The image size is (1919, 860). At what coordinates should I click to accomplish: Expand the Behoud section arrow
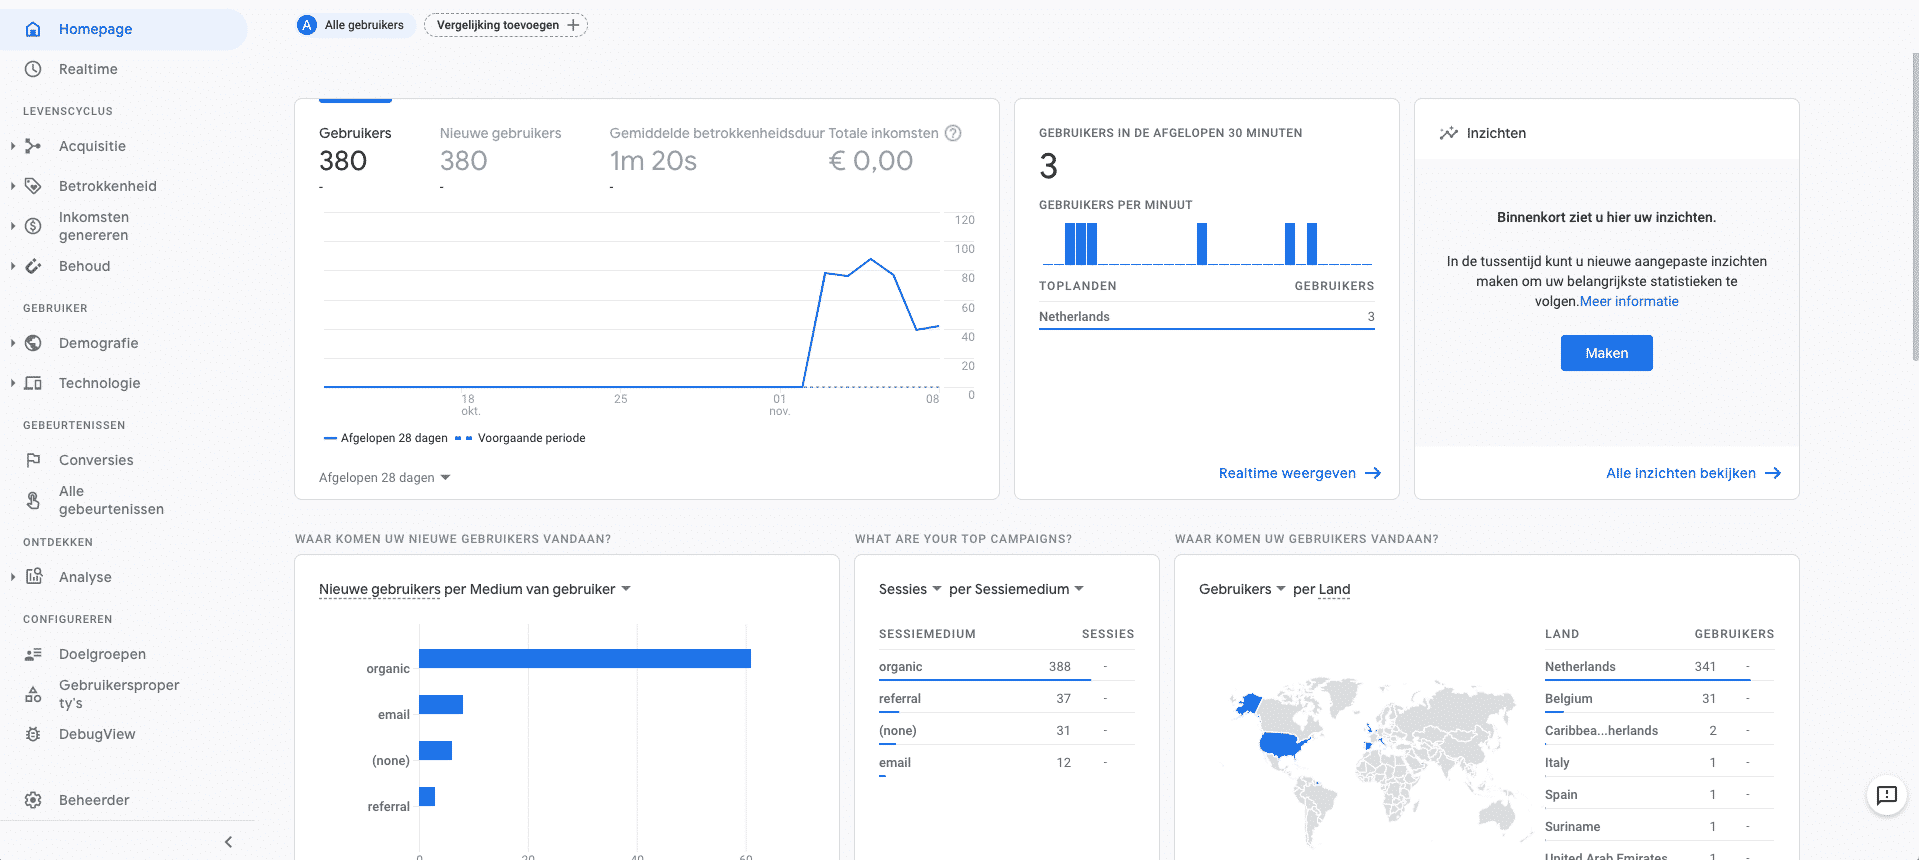12,266
